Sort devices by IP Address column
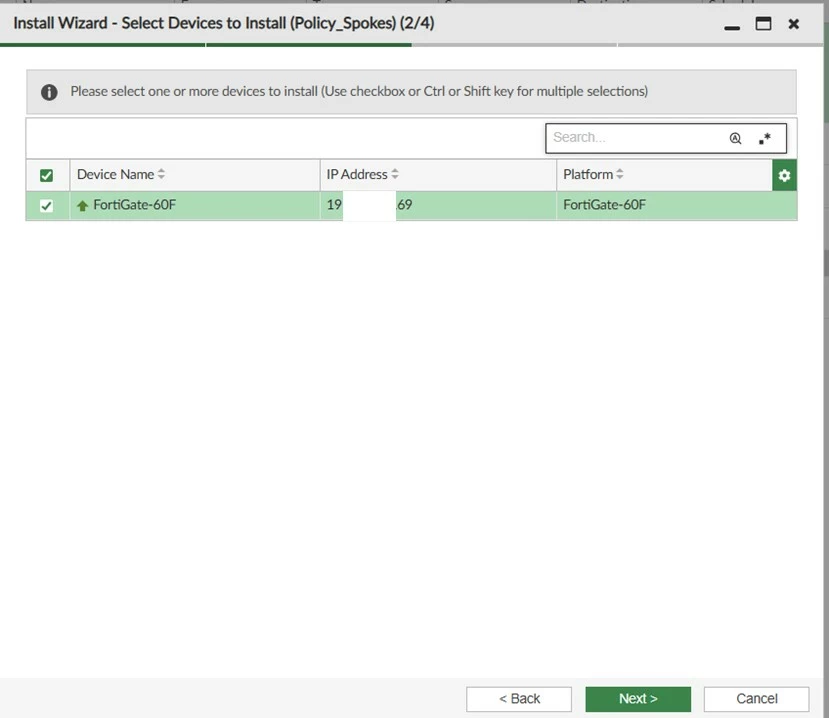Screen dimensions: 829x718 click(362, 174)
